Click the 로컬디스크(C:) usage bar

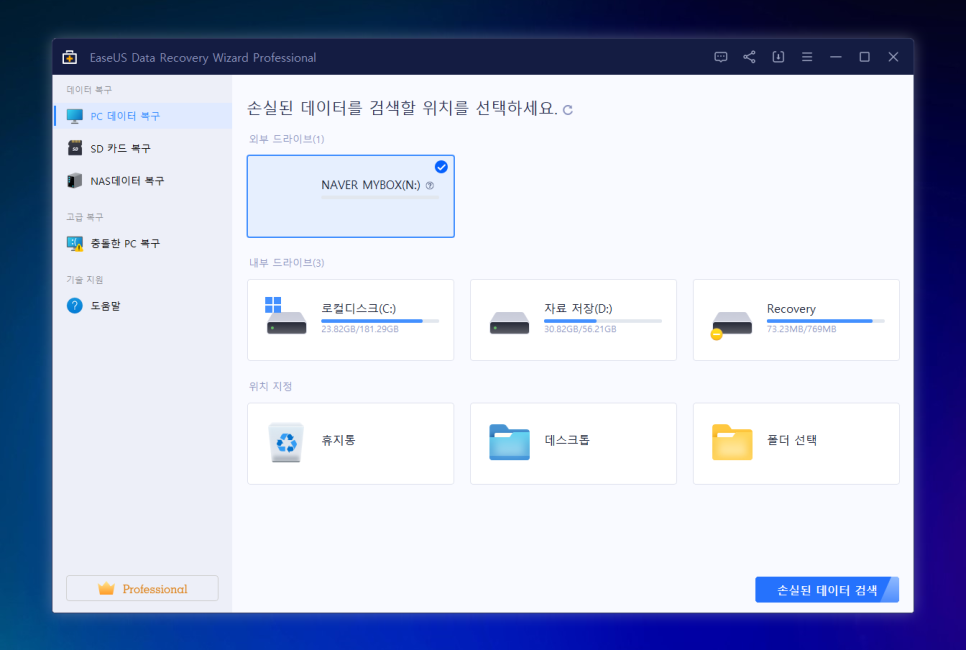pos(380,321)
